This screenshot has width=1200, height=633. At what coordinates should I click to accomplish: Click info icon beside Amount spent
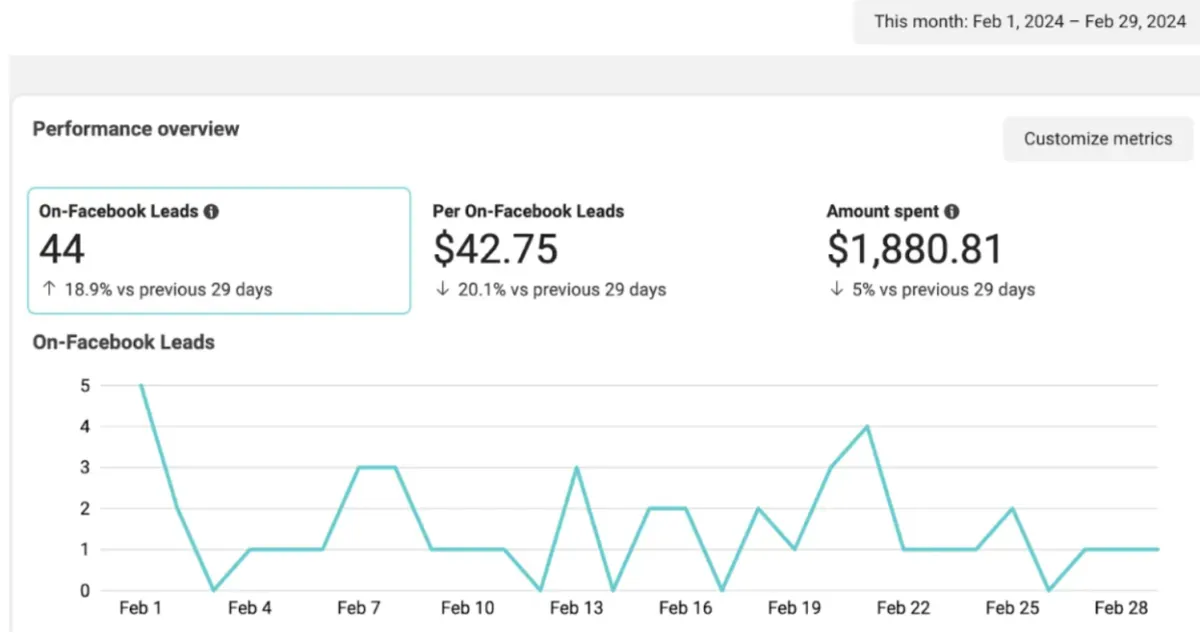click(x=952, y=212)
